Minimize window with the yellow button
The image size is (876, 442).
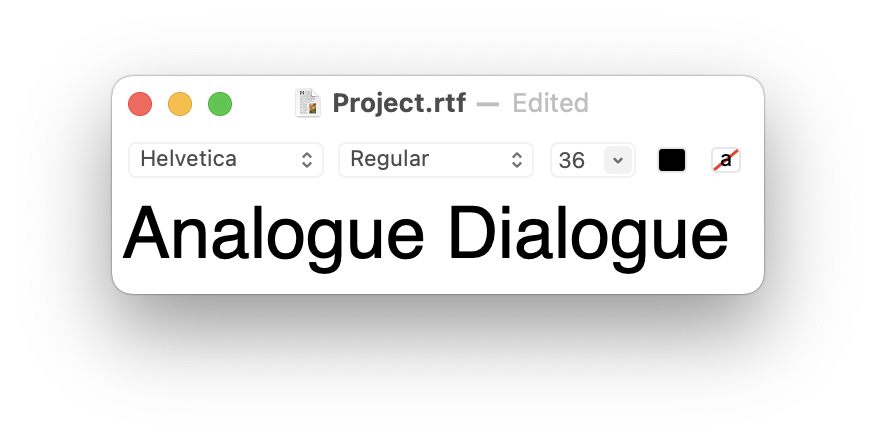(x=180, y=104)
